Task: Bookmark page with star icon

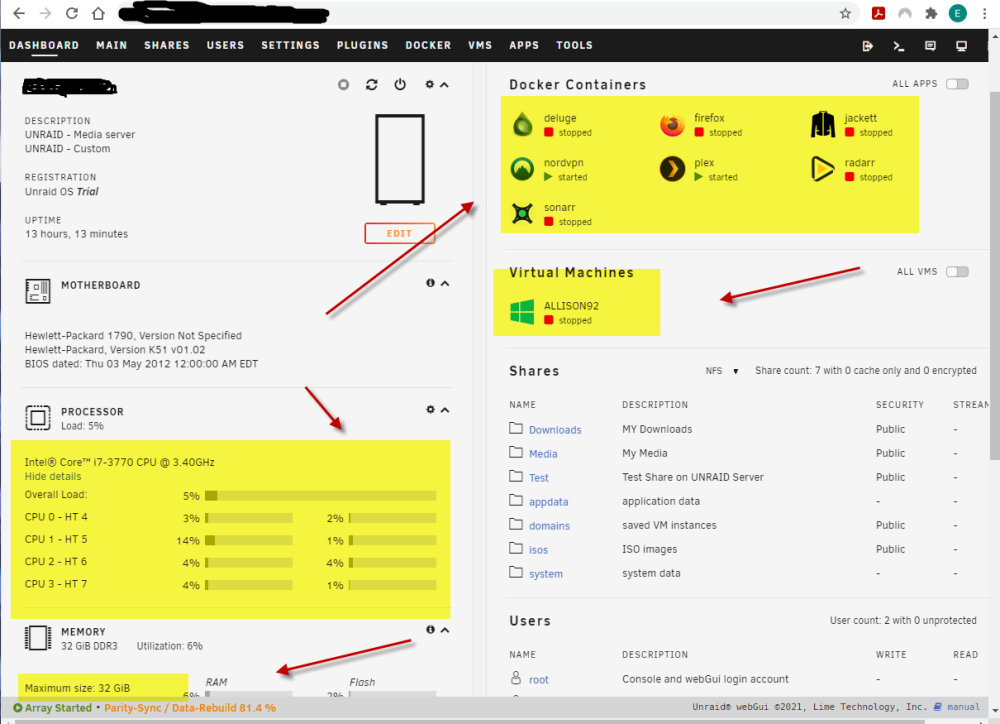Action: [845, 13]
